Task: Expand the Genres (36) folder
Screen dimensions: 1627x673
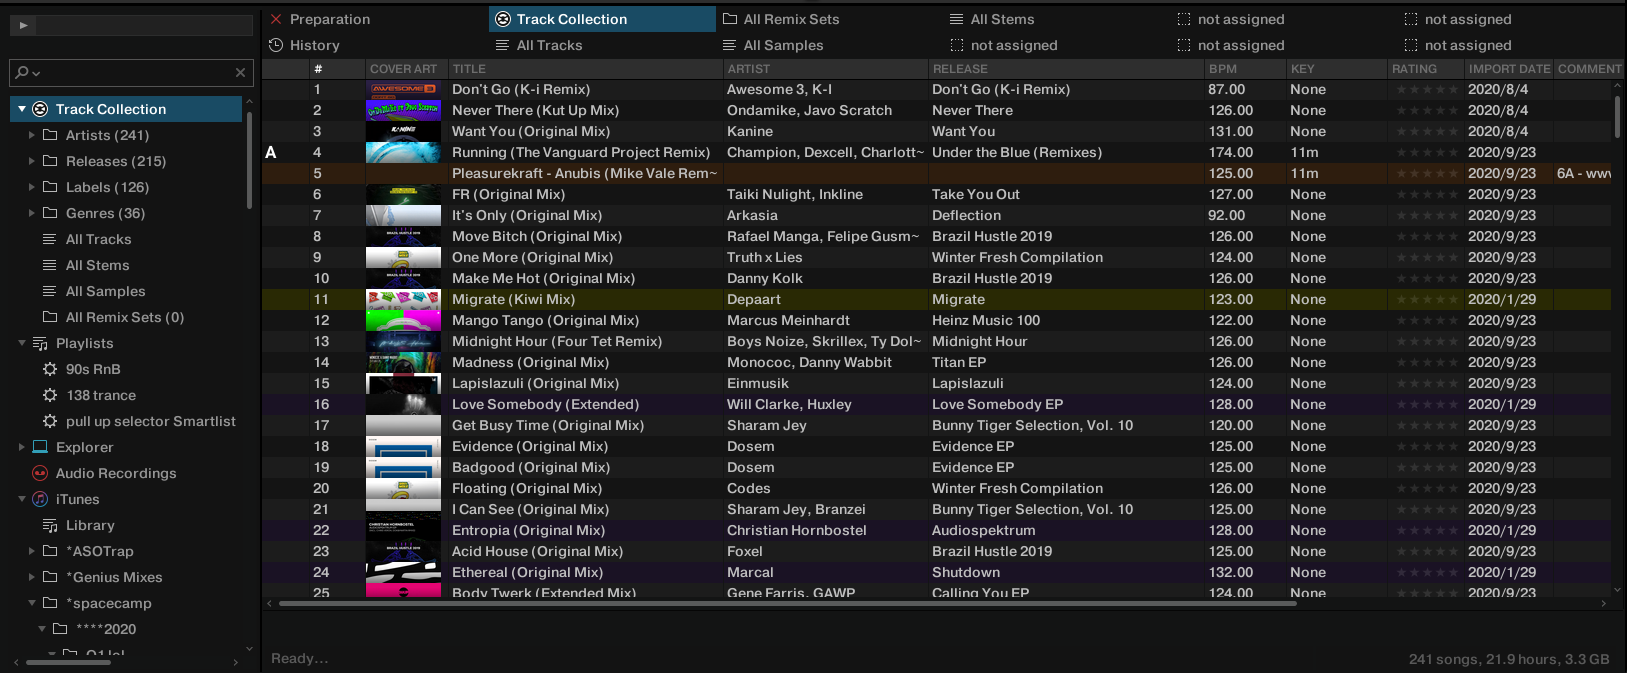Action: coord(32,213)
